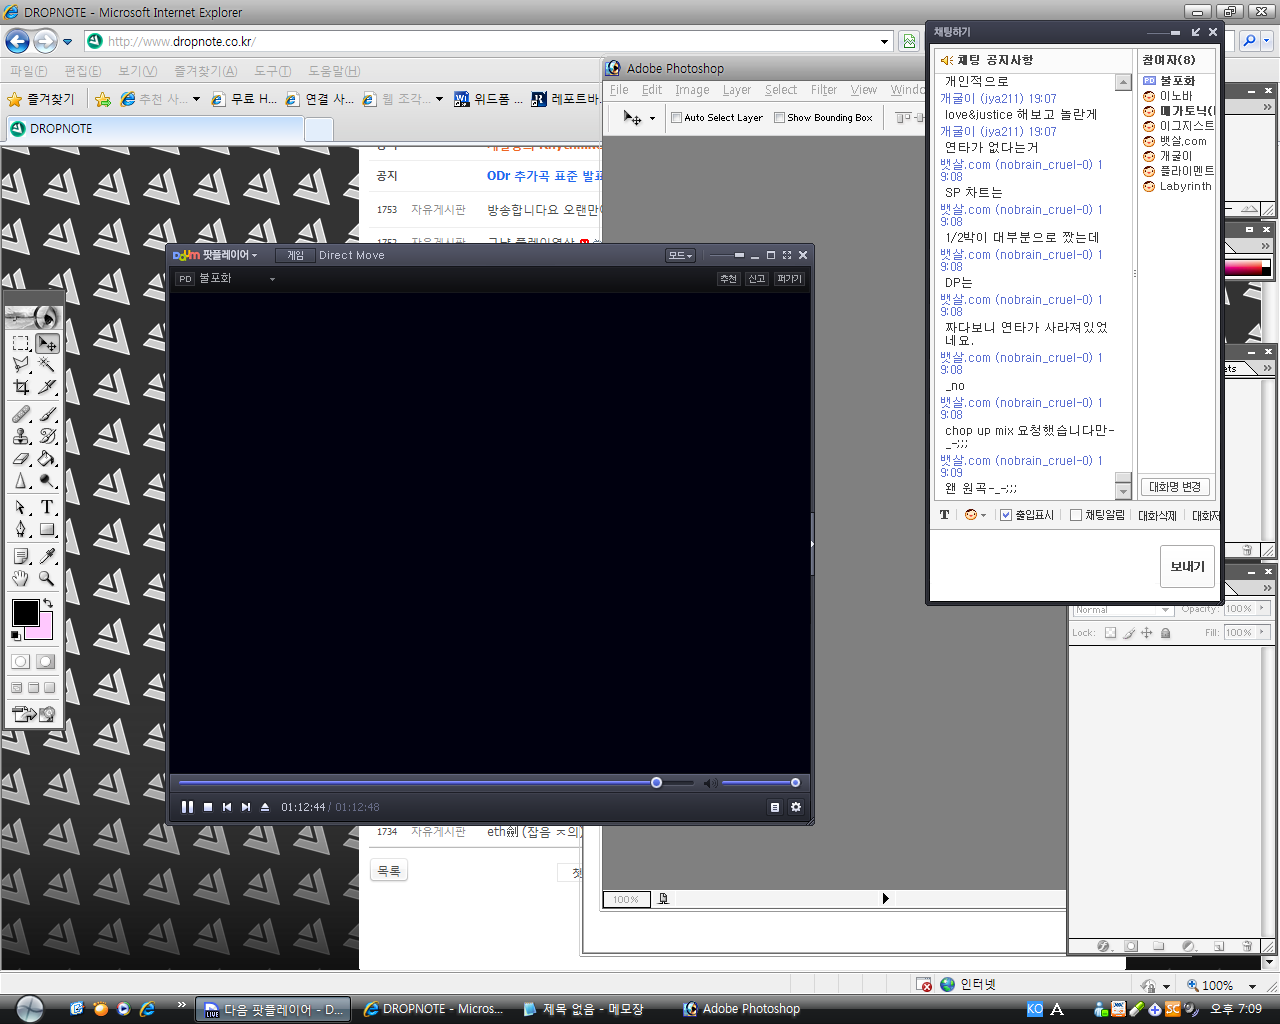The width and height of the screenshot is (1280, 1024).
Task: Click the video seek progress slider
Action: pos(435,783)
